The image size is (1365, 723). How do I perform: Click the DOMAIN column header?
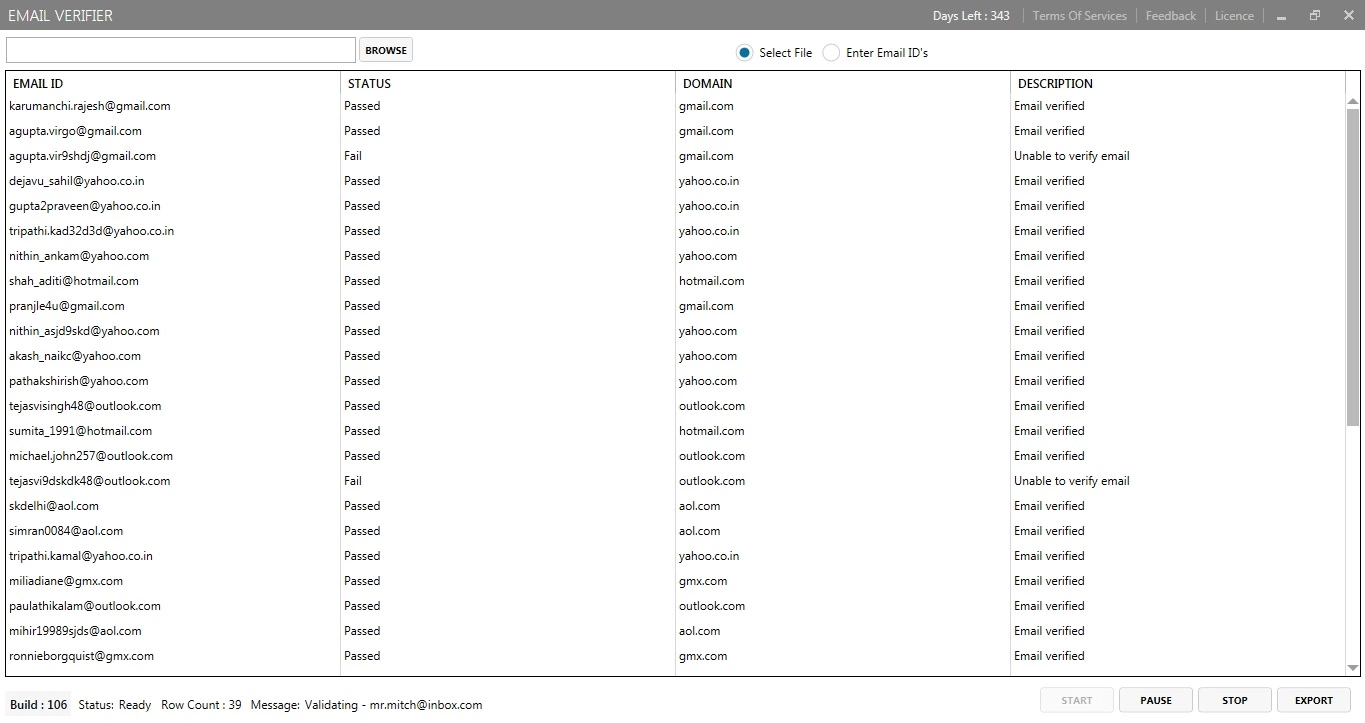click(x=707, y=84)
